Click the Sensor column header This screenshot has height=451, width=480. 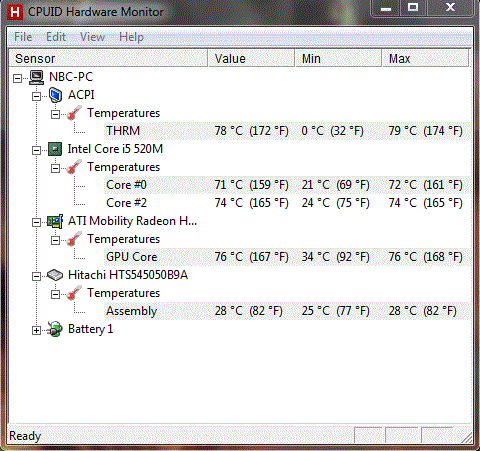click(108, 59)
